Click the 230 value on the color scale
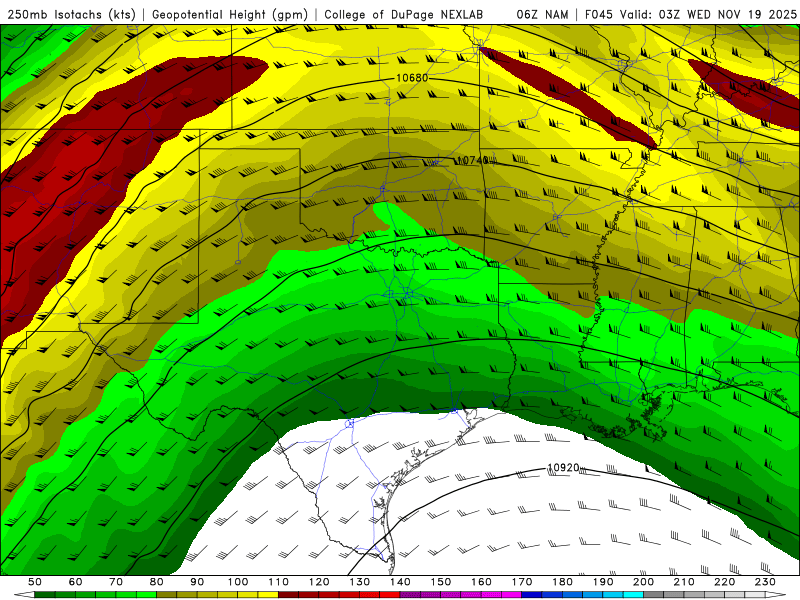Image resolution: width=800 pixels, height=600 pixels. [x=765, y=582]
